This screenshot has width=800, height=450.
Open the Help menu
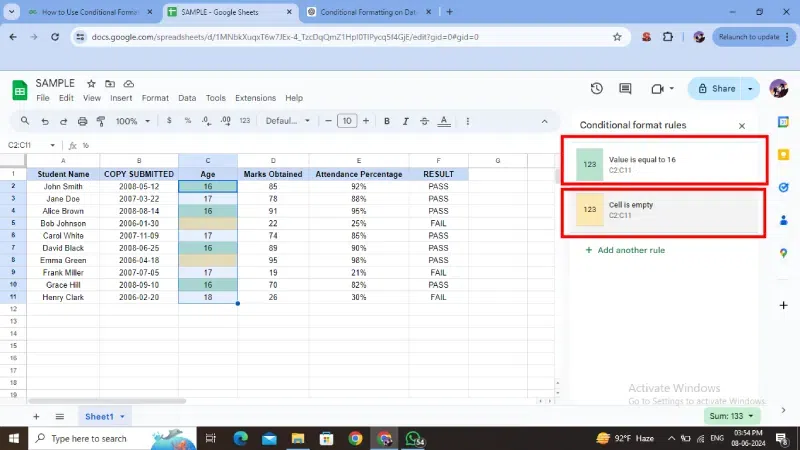pos(294,98)
